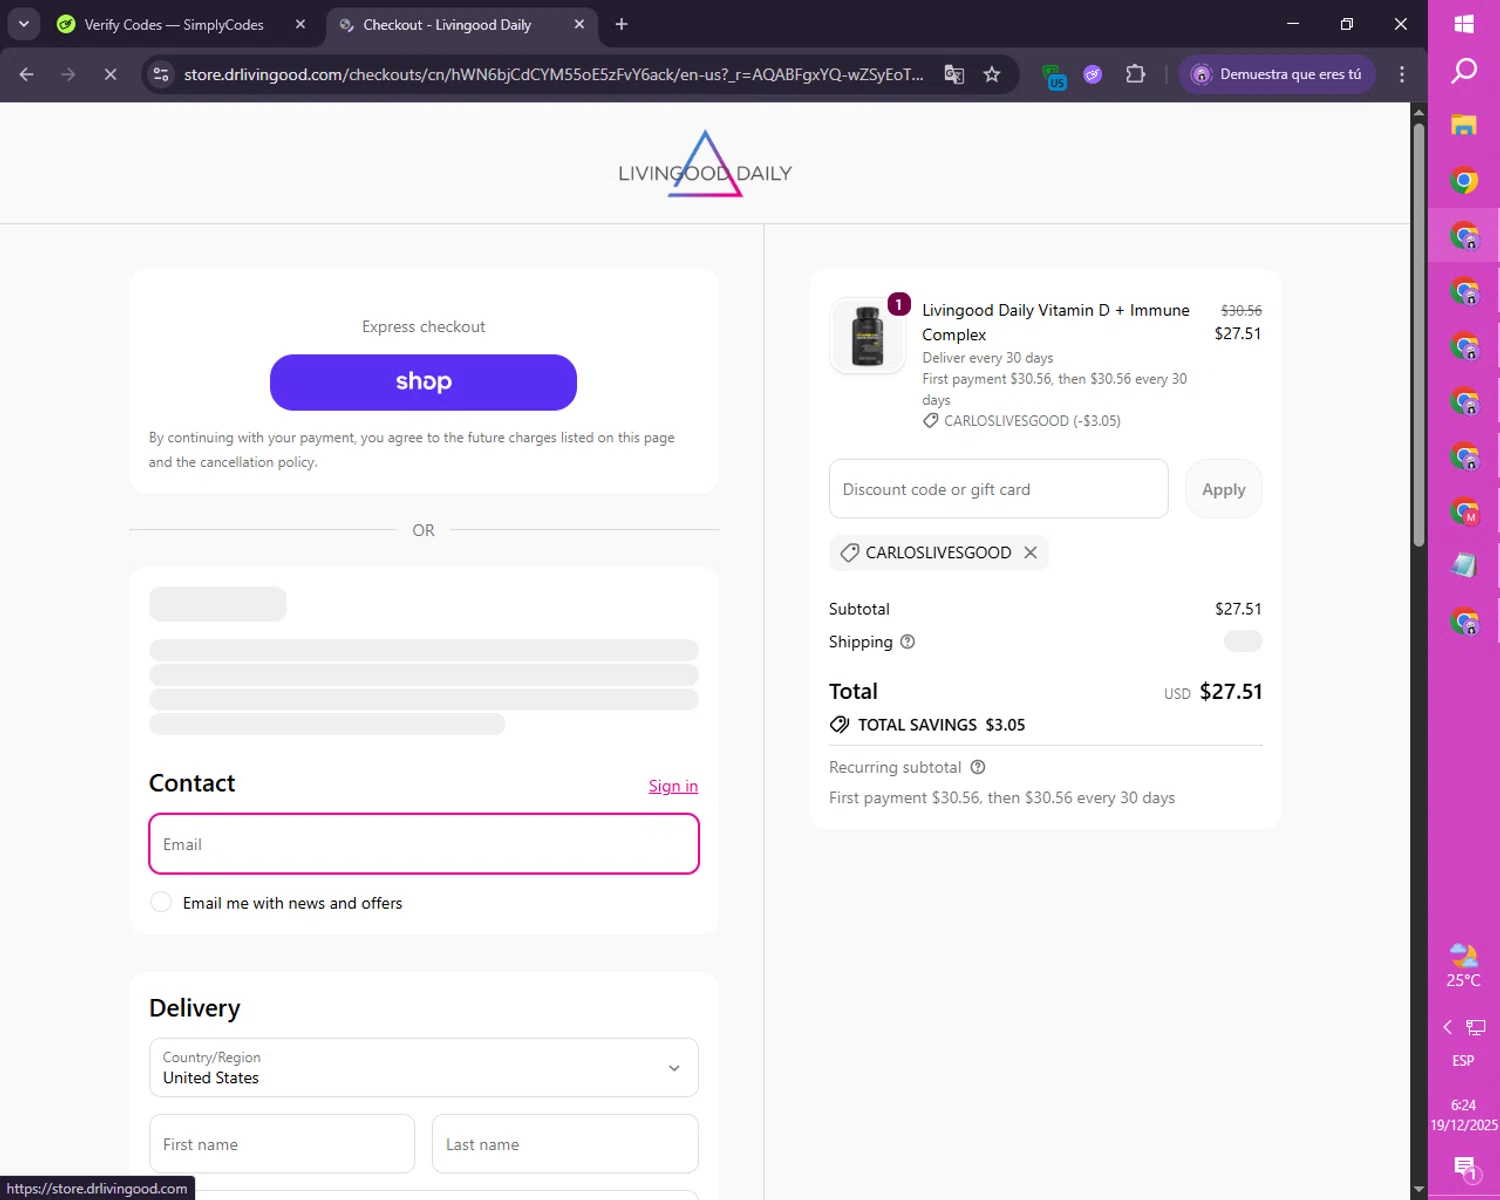Bookmark this page with the star
Viewport: 1500px width, 1200px height.
click(x=991, y=74)
